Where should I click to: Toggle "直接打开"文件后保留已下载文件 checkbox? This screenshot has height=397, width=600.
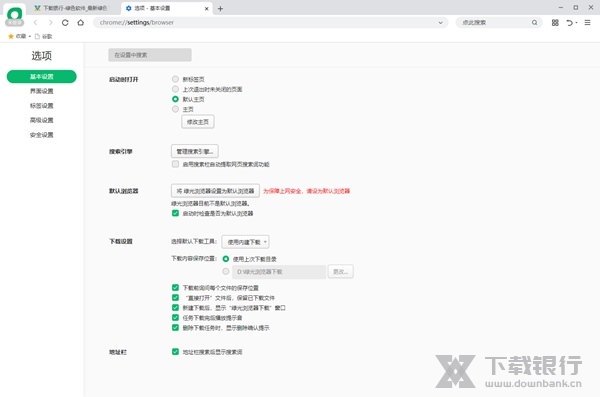click(x=175, y=297)
